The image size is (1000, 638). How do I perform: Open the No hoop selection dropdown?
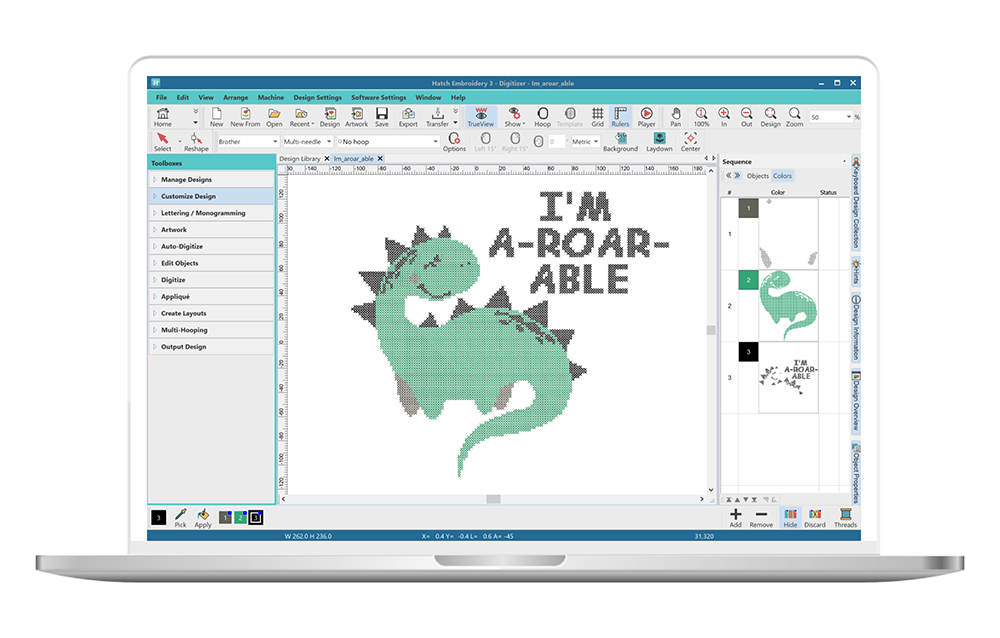click(387, 142)
